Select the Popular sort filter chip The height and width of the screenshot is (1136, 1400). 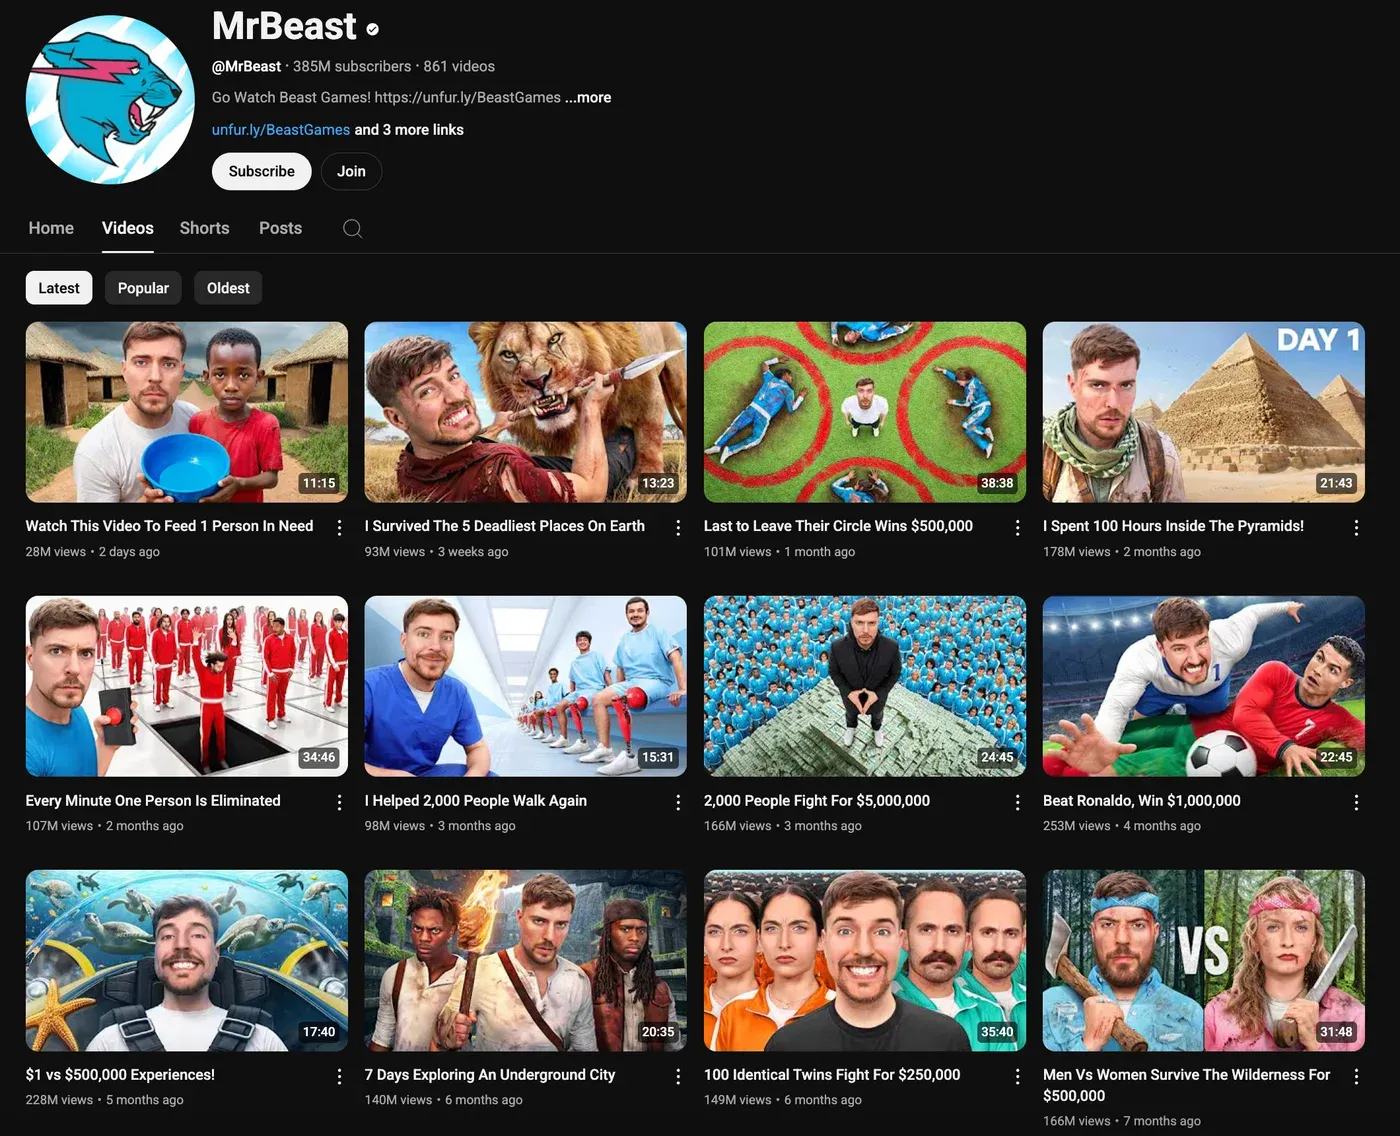coord(143,288)
